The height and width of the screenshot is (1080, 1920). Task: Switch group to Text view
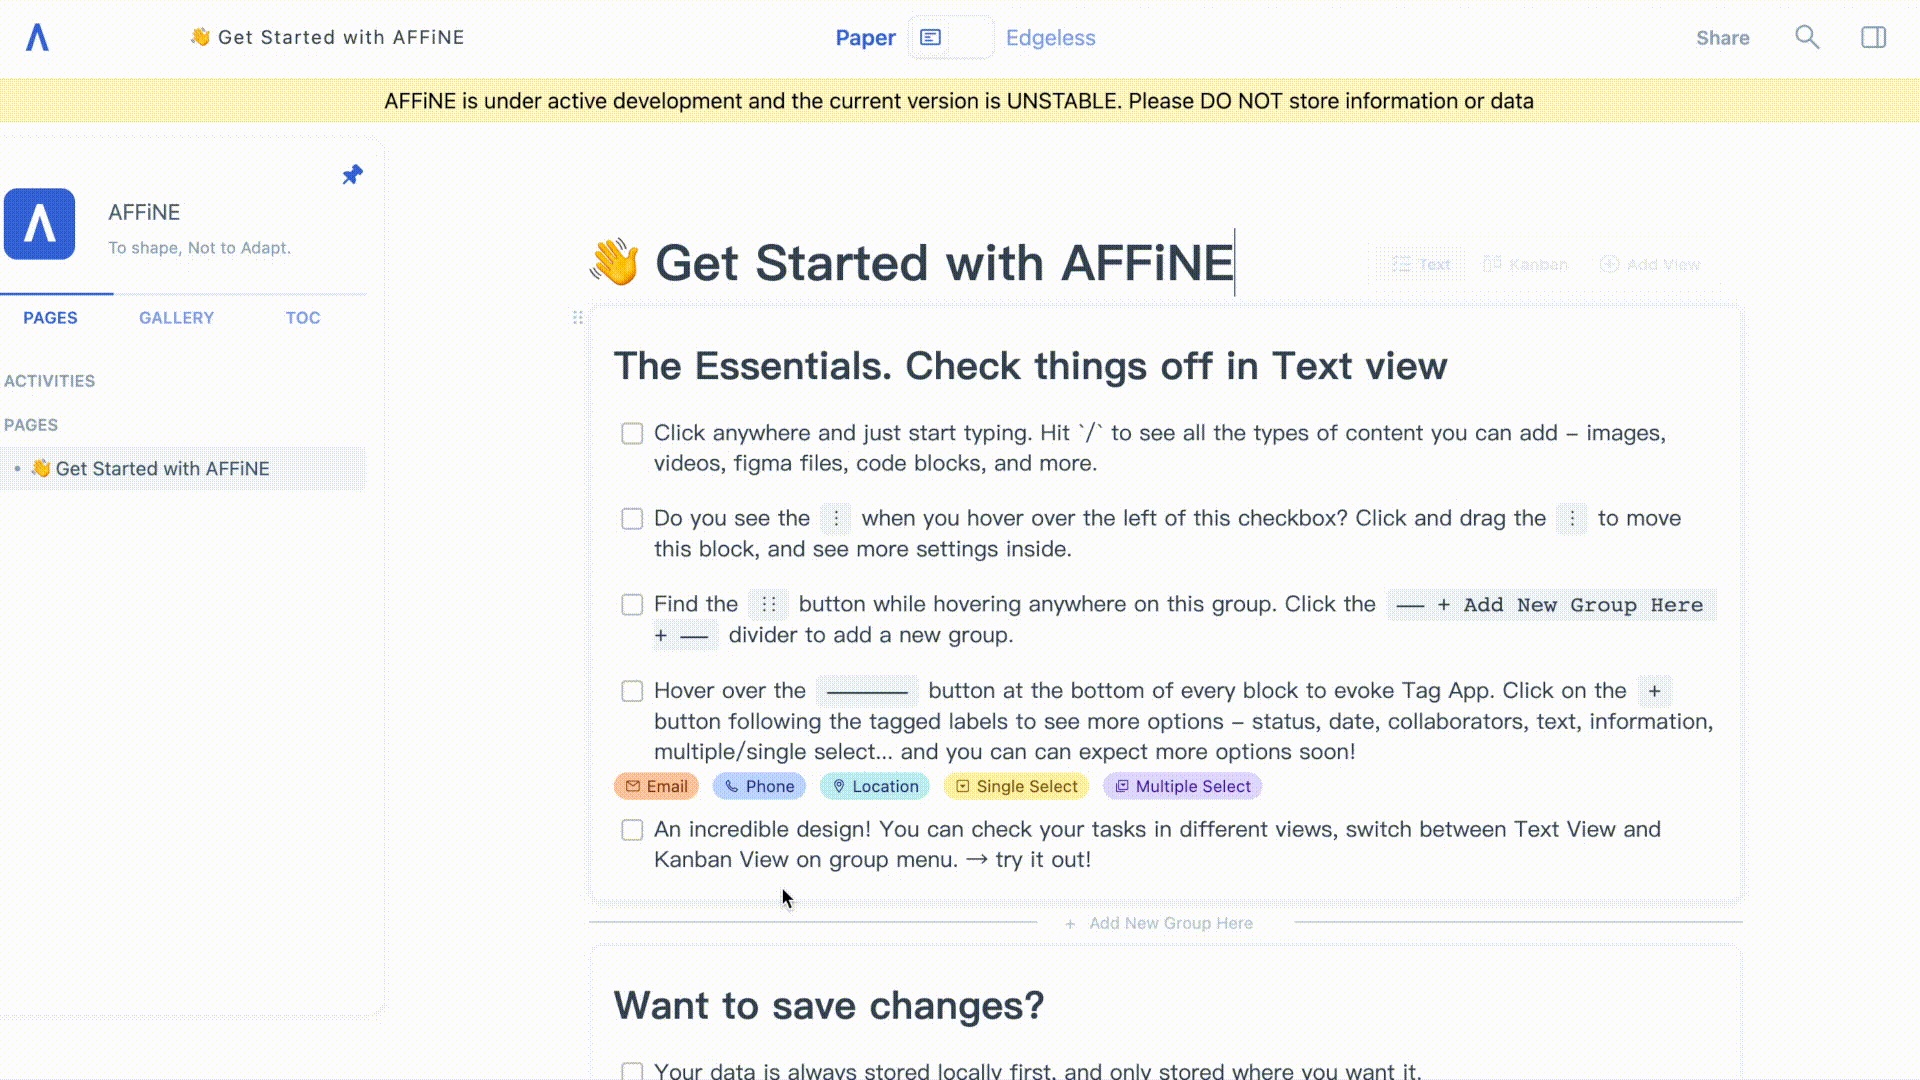[x=1420, y=264]
